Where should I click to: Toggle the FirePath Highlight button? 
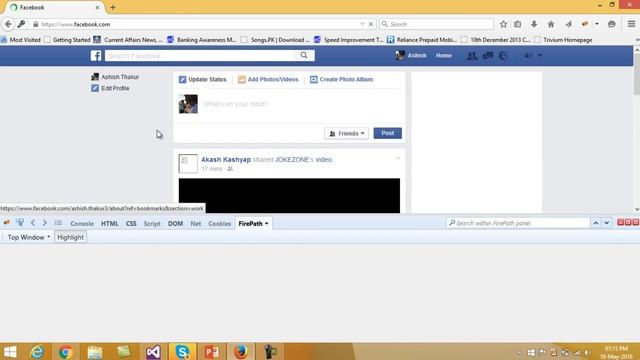(70, 237)
